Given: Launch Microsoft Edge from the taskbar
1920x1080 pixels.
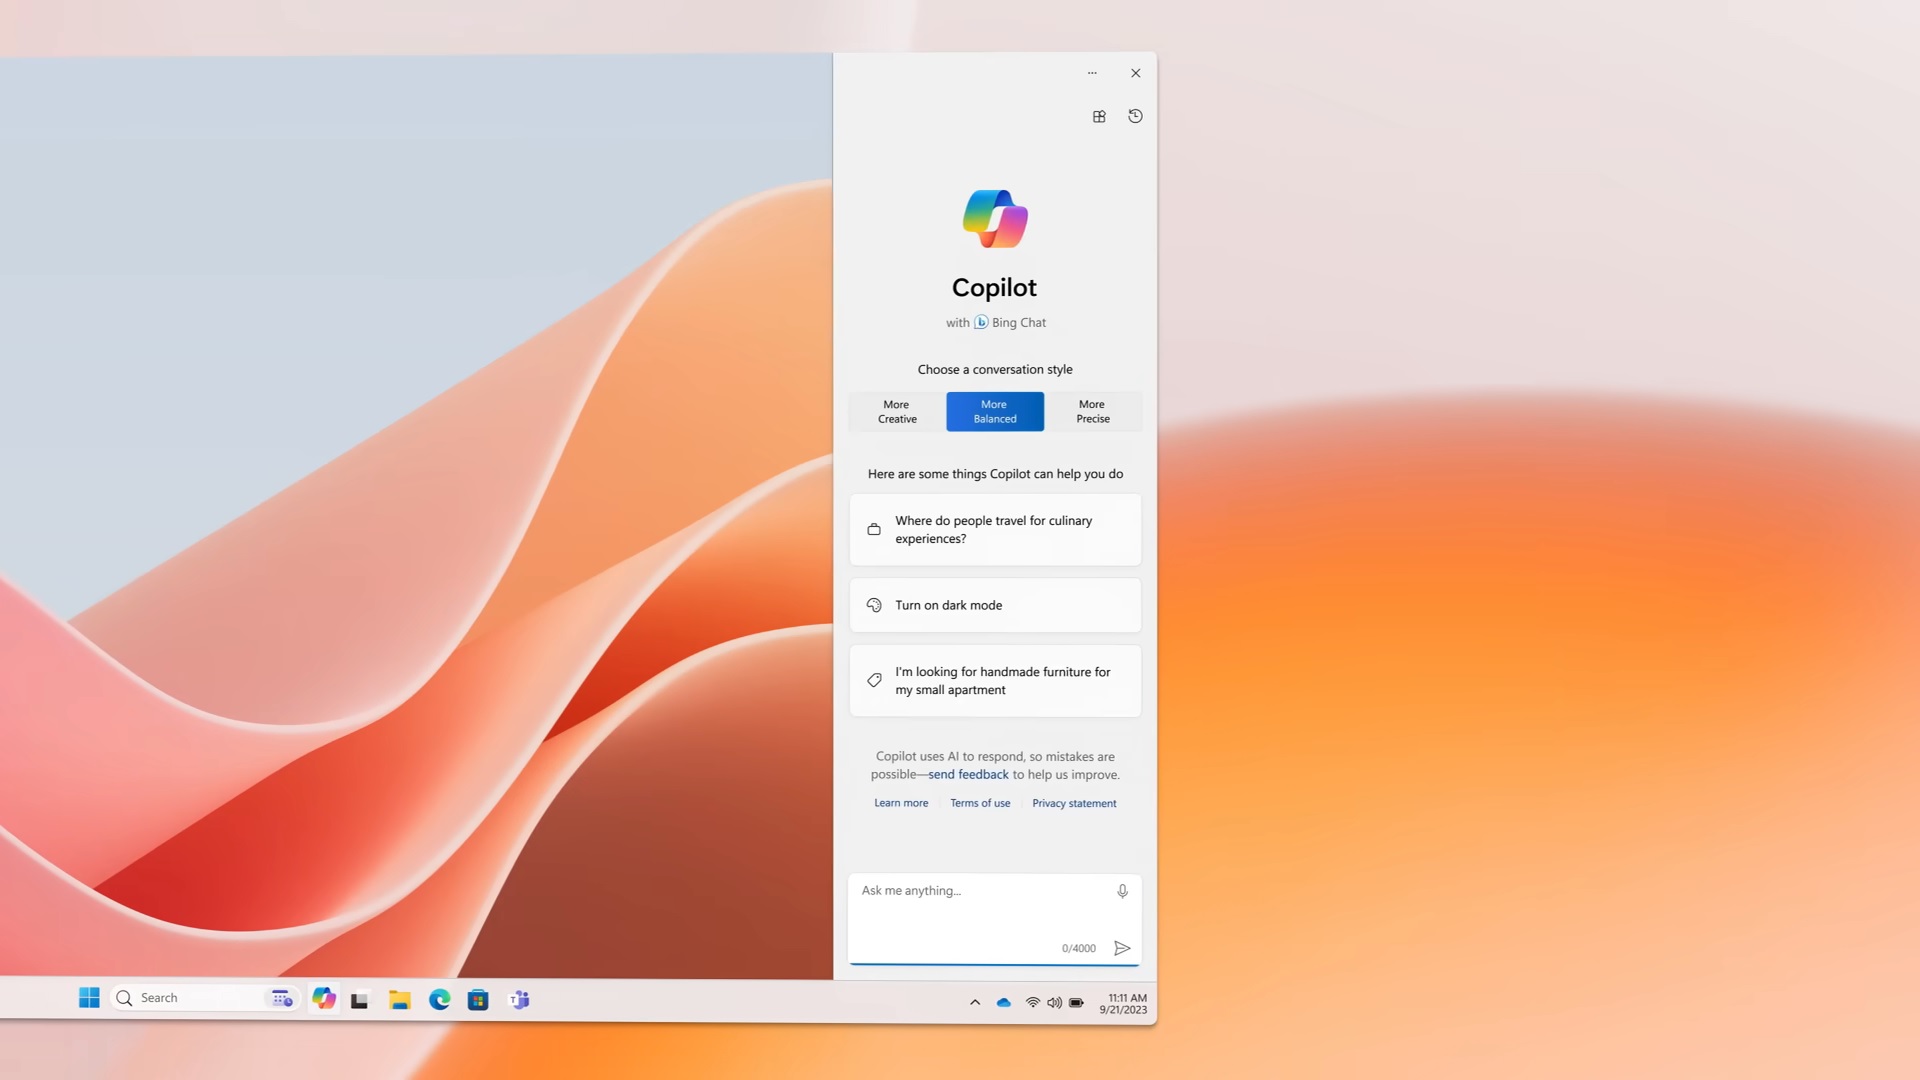Looking at the screenshot, I should 440,998.
